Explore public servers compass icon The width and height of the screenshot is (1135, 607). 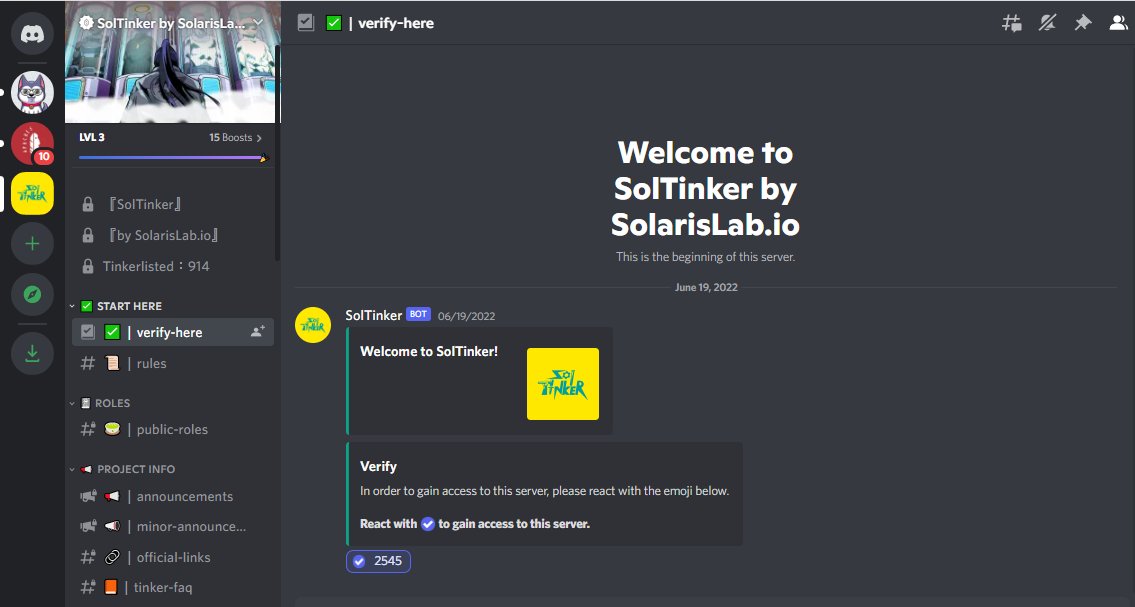click(32, 294)
